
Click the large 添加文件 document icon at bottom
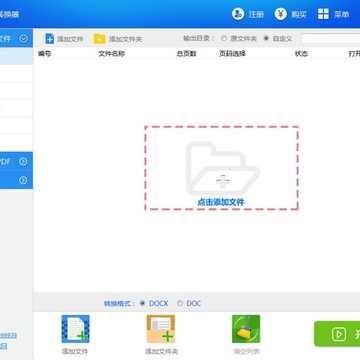(x=75, y=329)
